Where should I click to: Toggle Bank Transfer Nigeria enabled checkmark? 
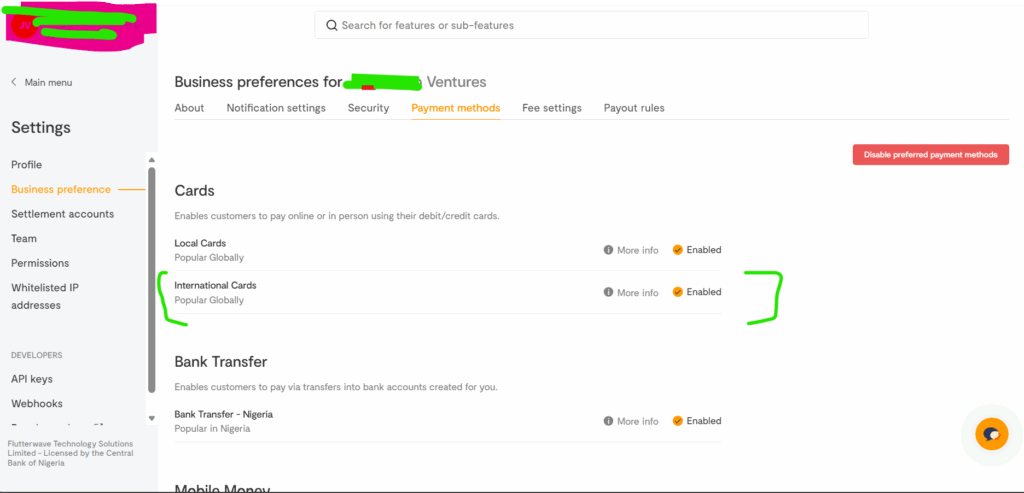click(677, 421)
